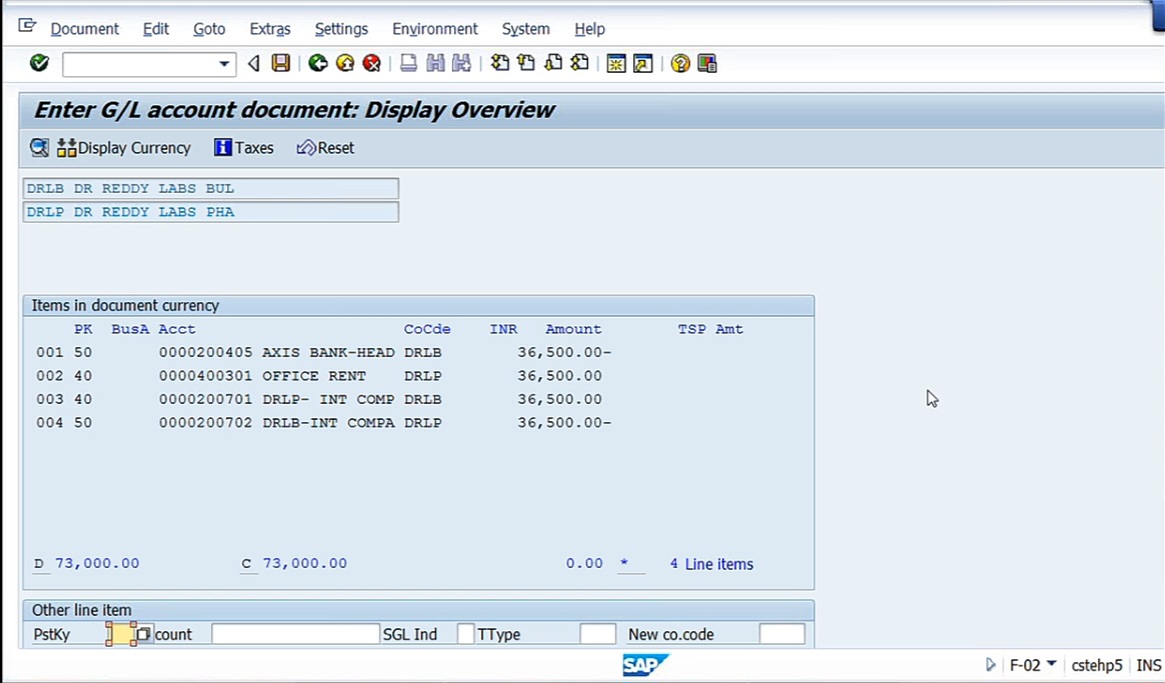
Task: Click the 0.00 balance value
Action: (x=584, y=563)
